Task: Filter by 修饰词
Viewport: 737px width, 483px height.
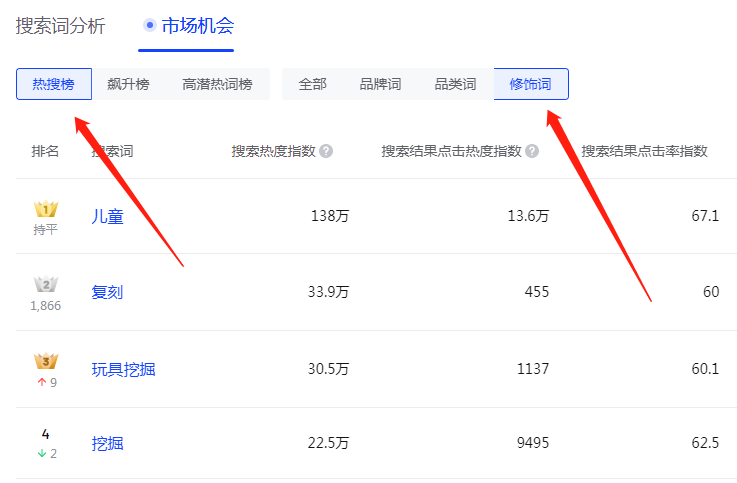Action: (x=531, y=84)
